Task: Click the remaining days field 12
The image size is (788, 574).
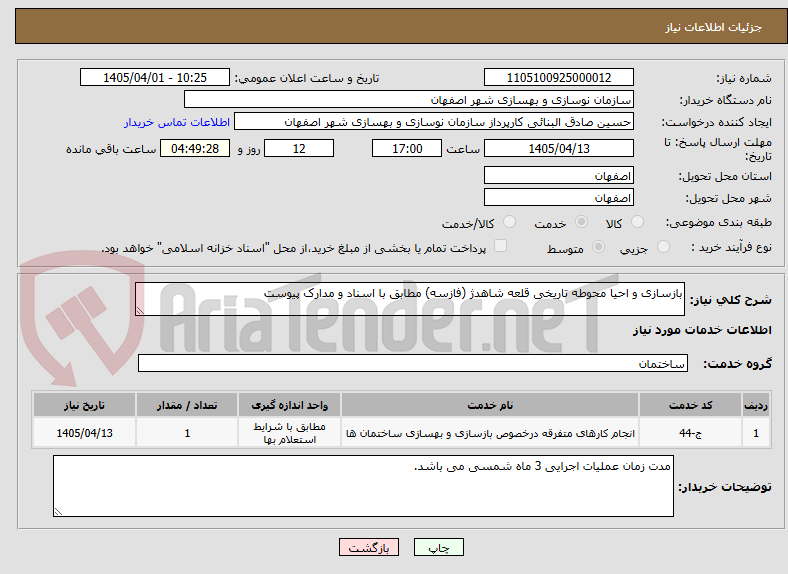Action: (299, 148)
